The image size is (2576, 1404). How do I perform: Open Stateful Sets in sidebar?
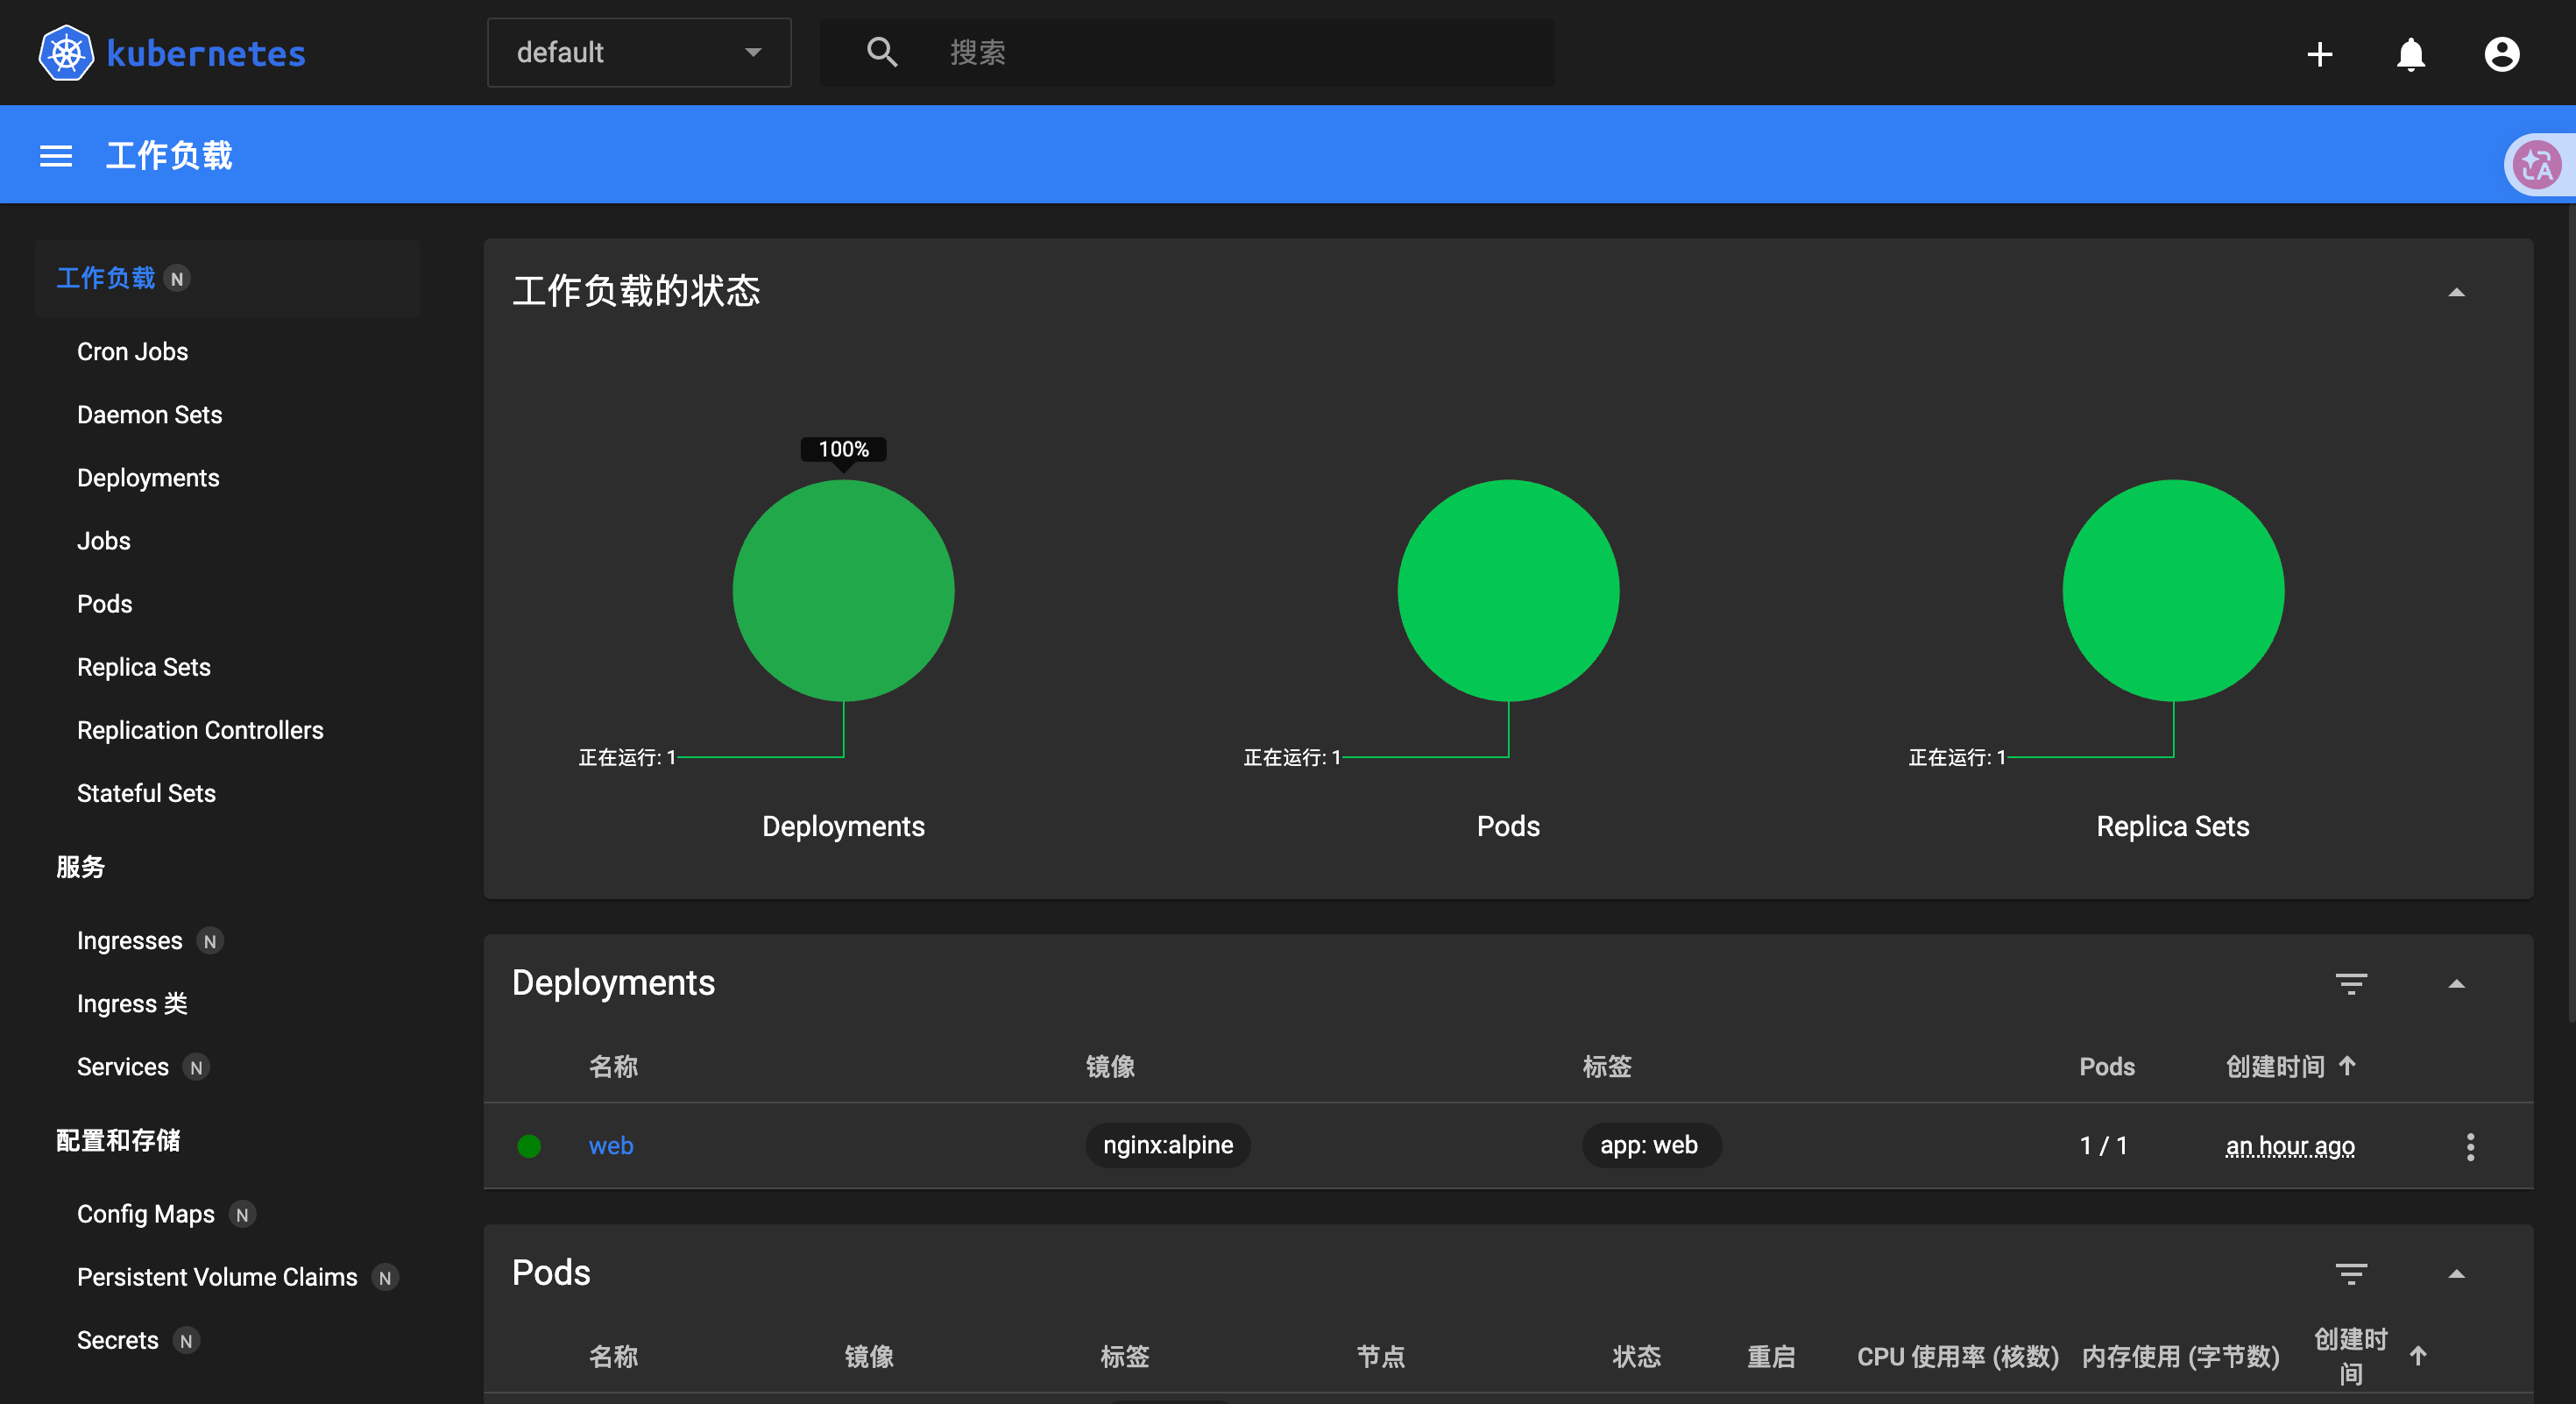[x=146, y=793]
